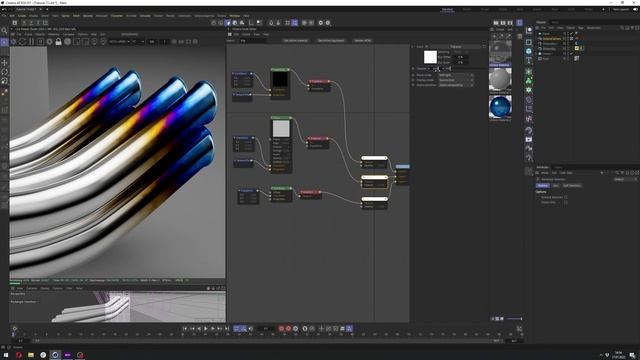Select the Scale tool in left palette
The image size is (640, 360).
click(4, 81)
